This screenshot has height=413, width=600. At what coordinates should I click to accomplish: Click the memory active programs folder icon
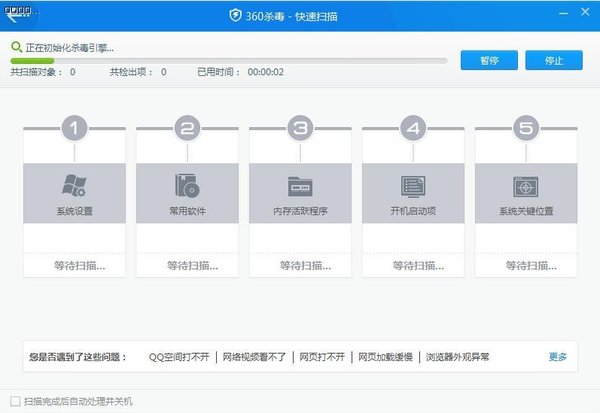point(300,186)
